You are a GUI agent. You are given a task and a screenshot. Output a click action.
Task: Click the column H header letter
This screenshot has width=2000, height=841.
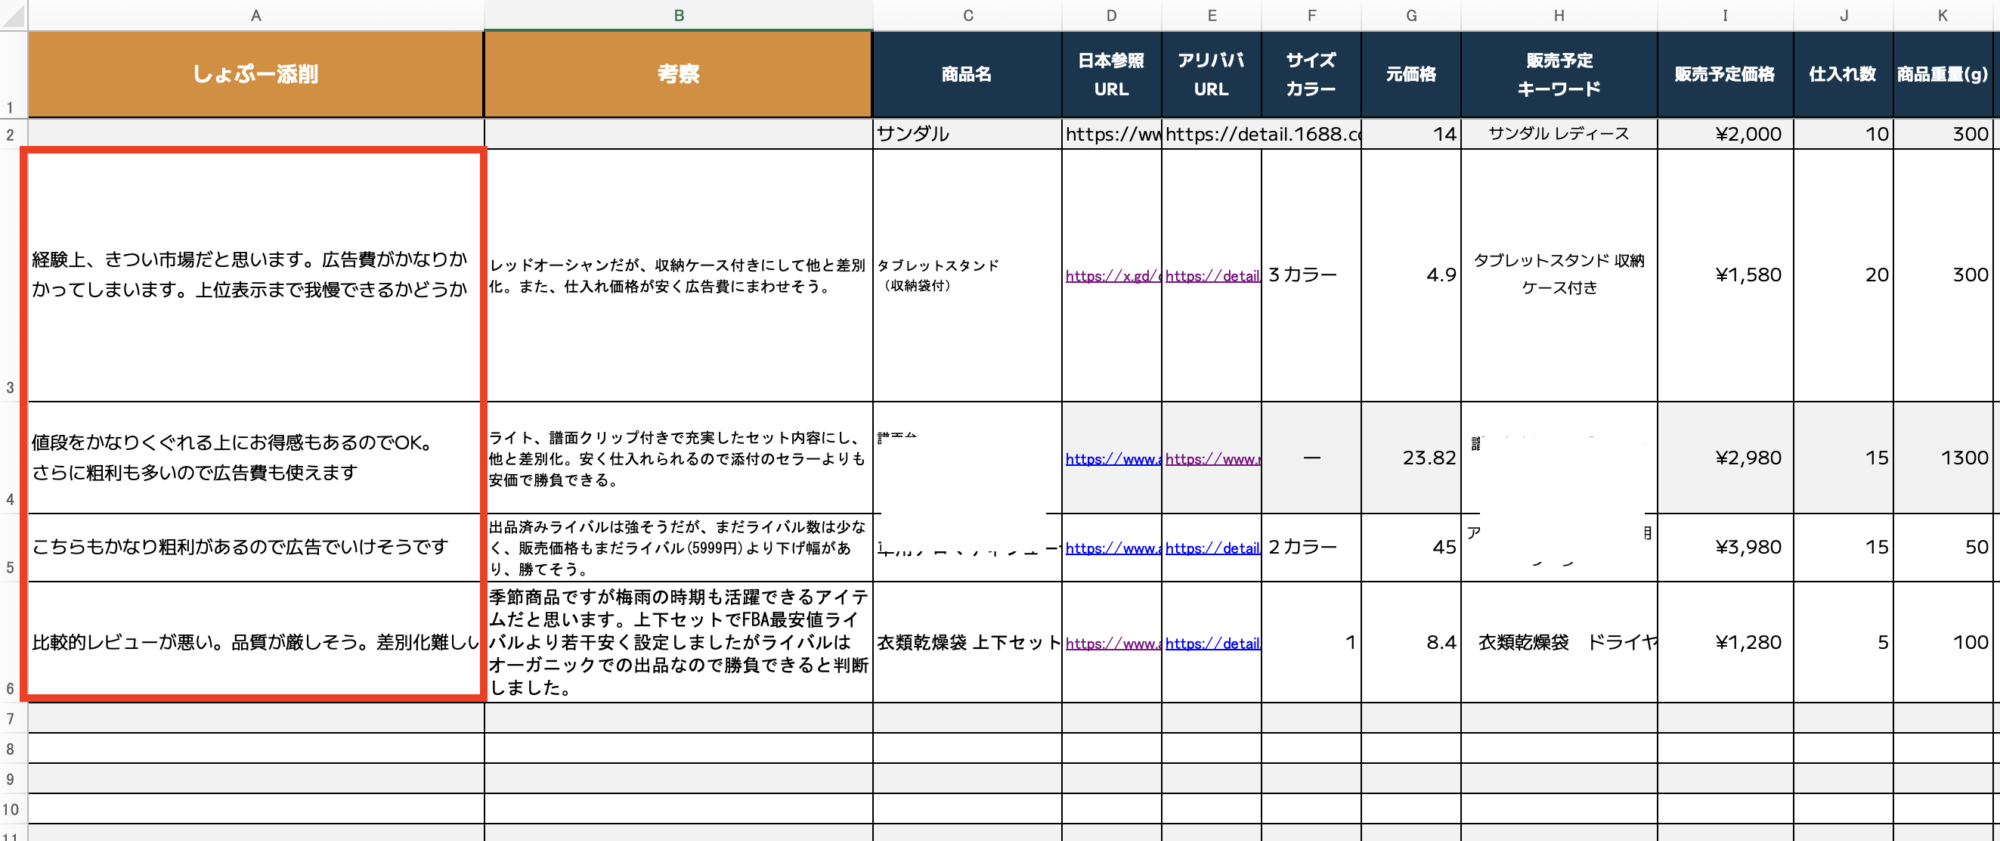pos(1558,15)
